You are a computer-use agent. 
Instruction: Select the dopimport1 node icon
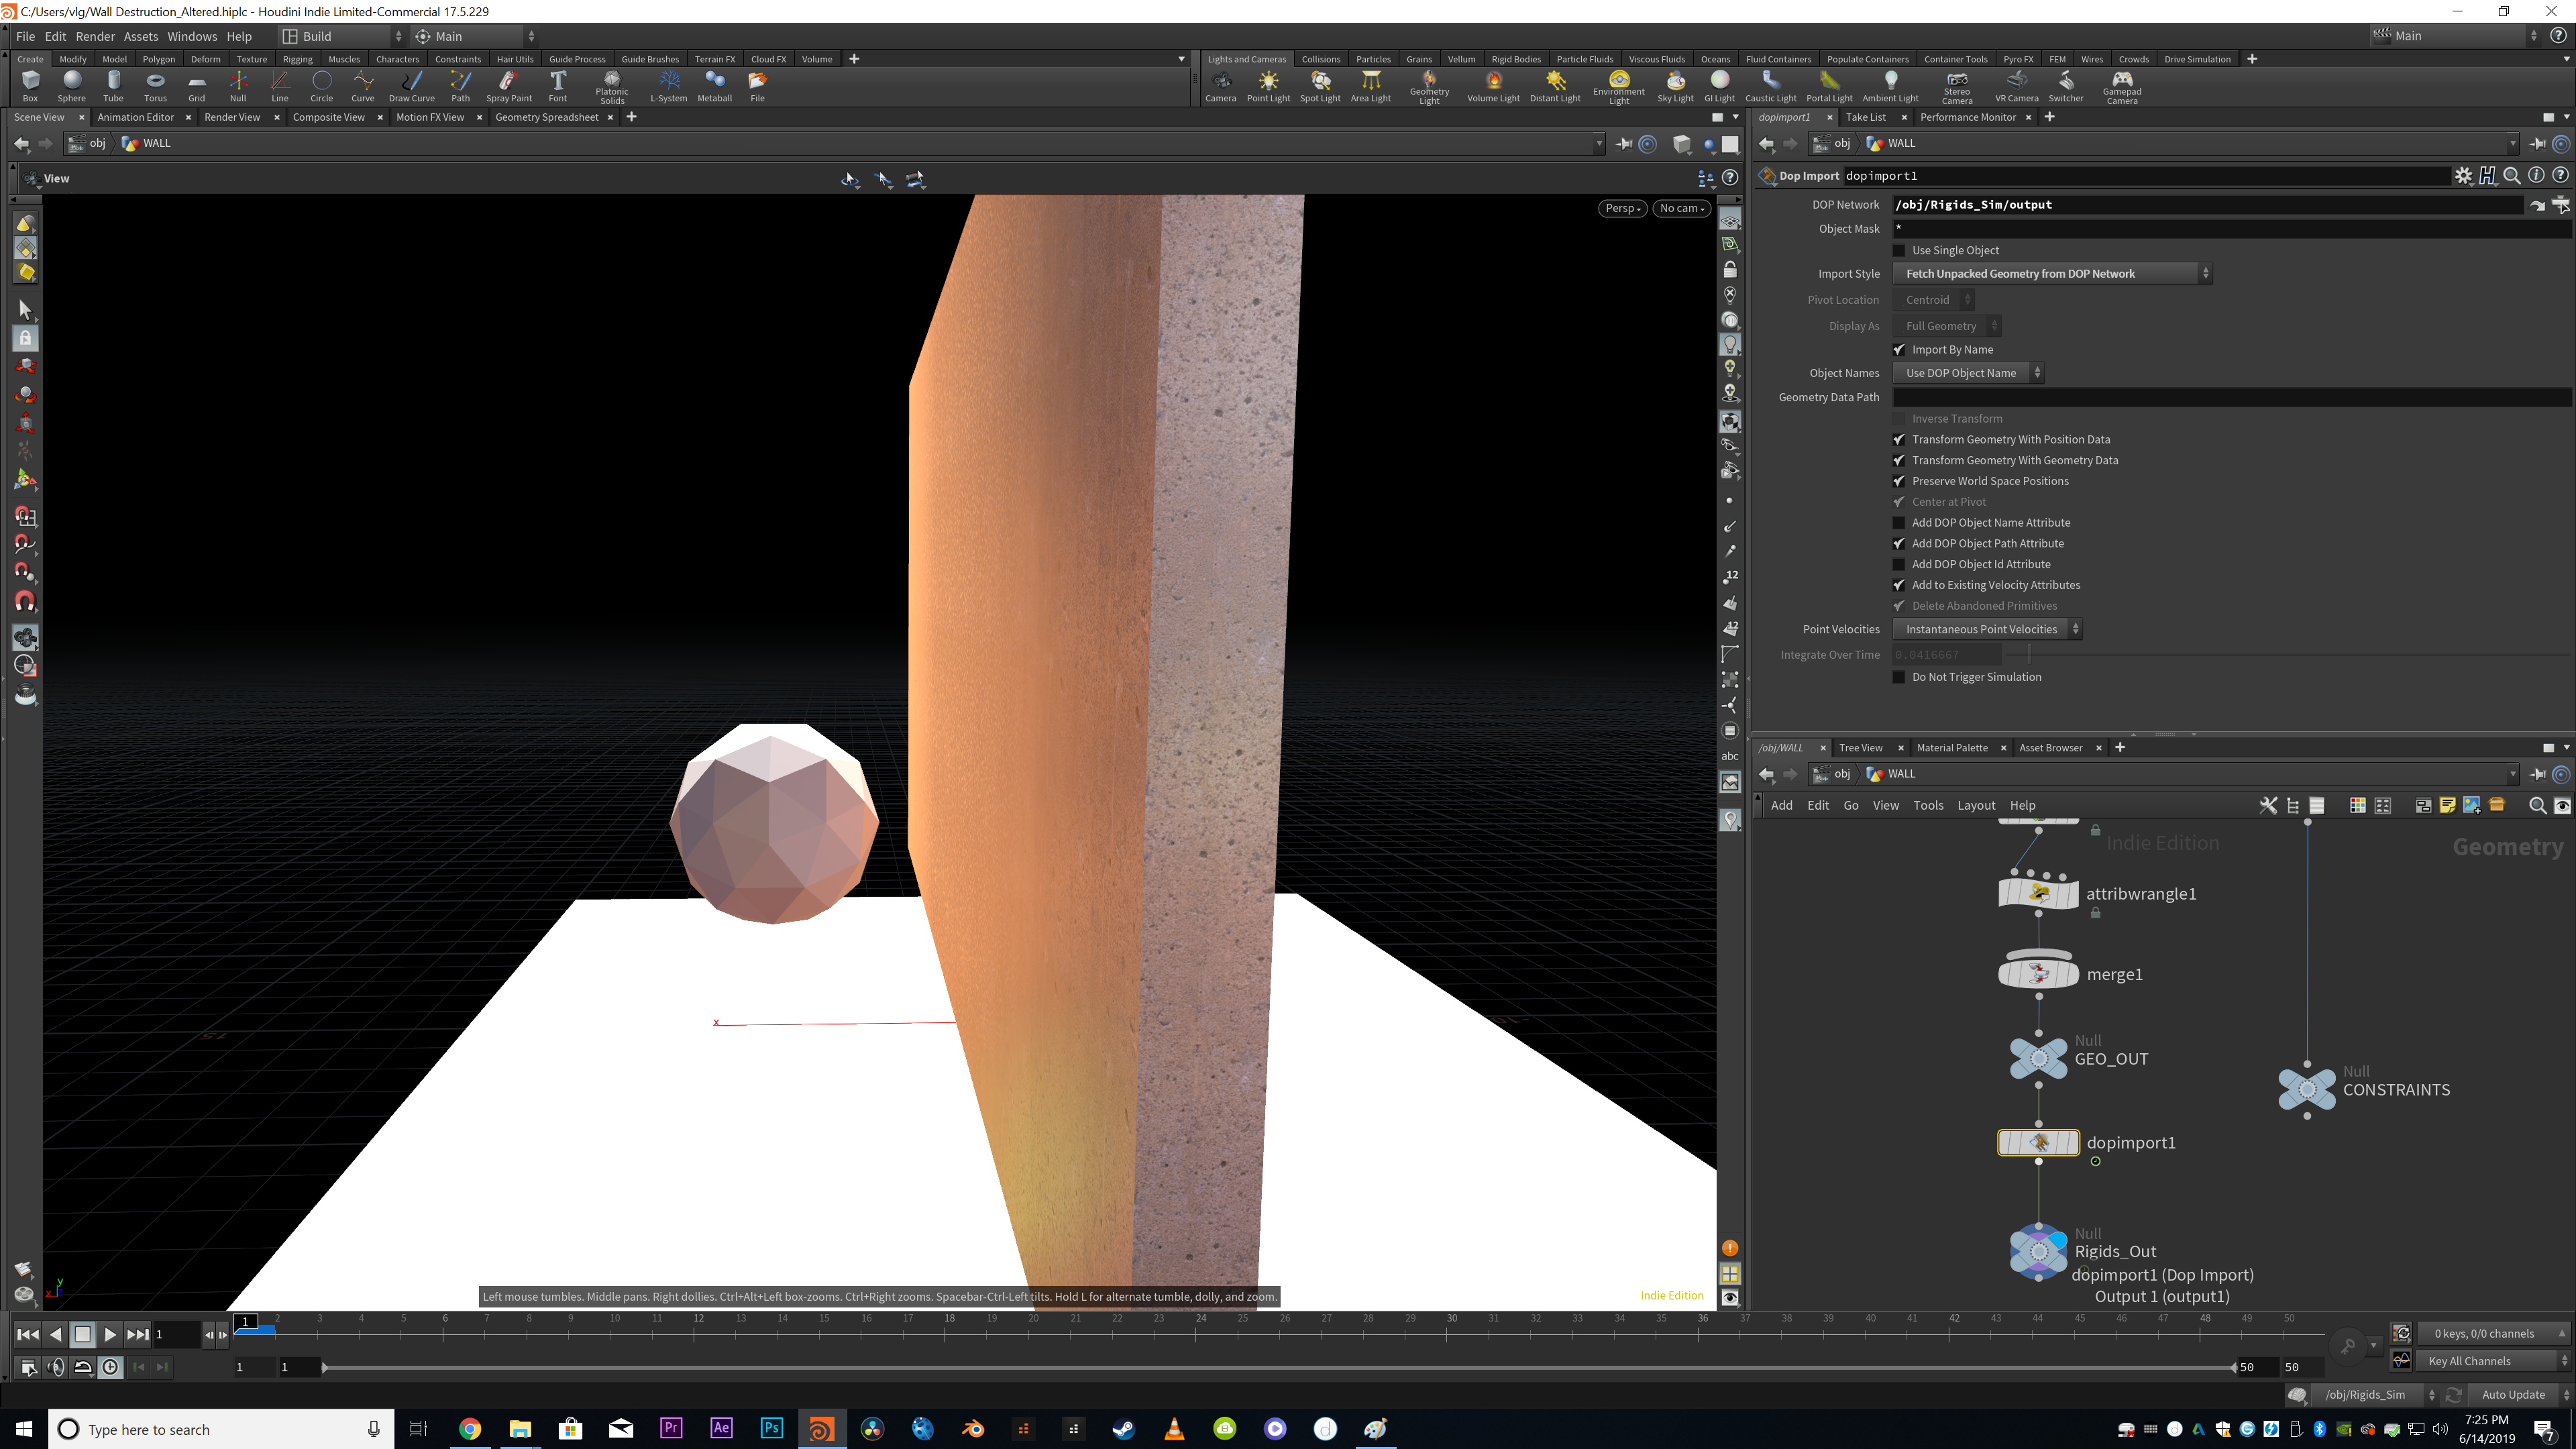click(2038, 1142)
